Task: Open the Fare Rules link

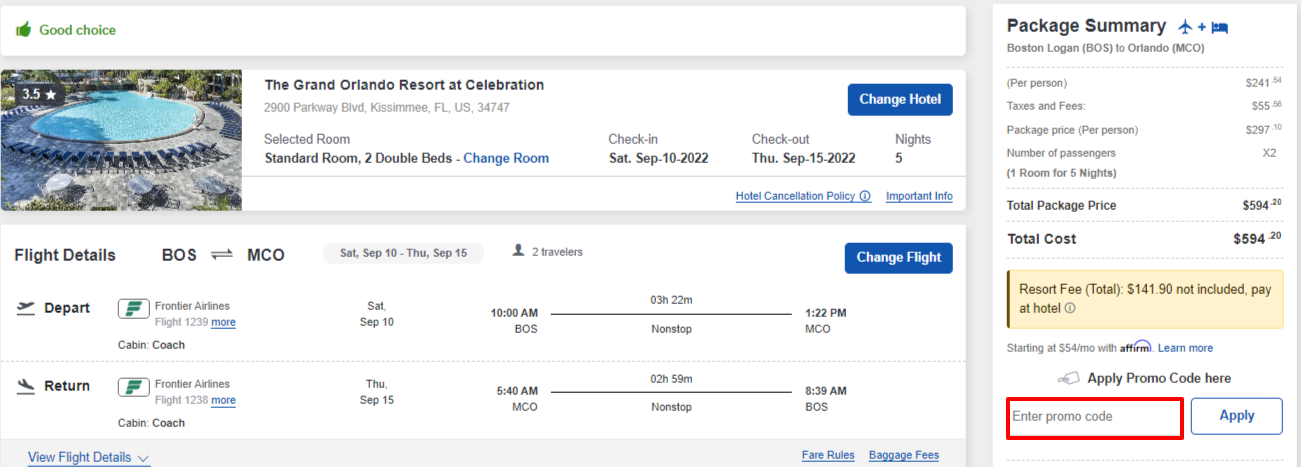Action: (828, 455)
